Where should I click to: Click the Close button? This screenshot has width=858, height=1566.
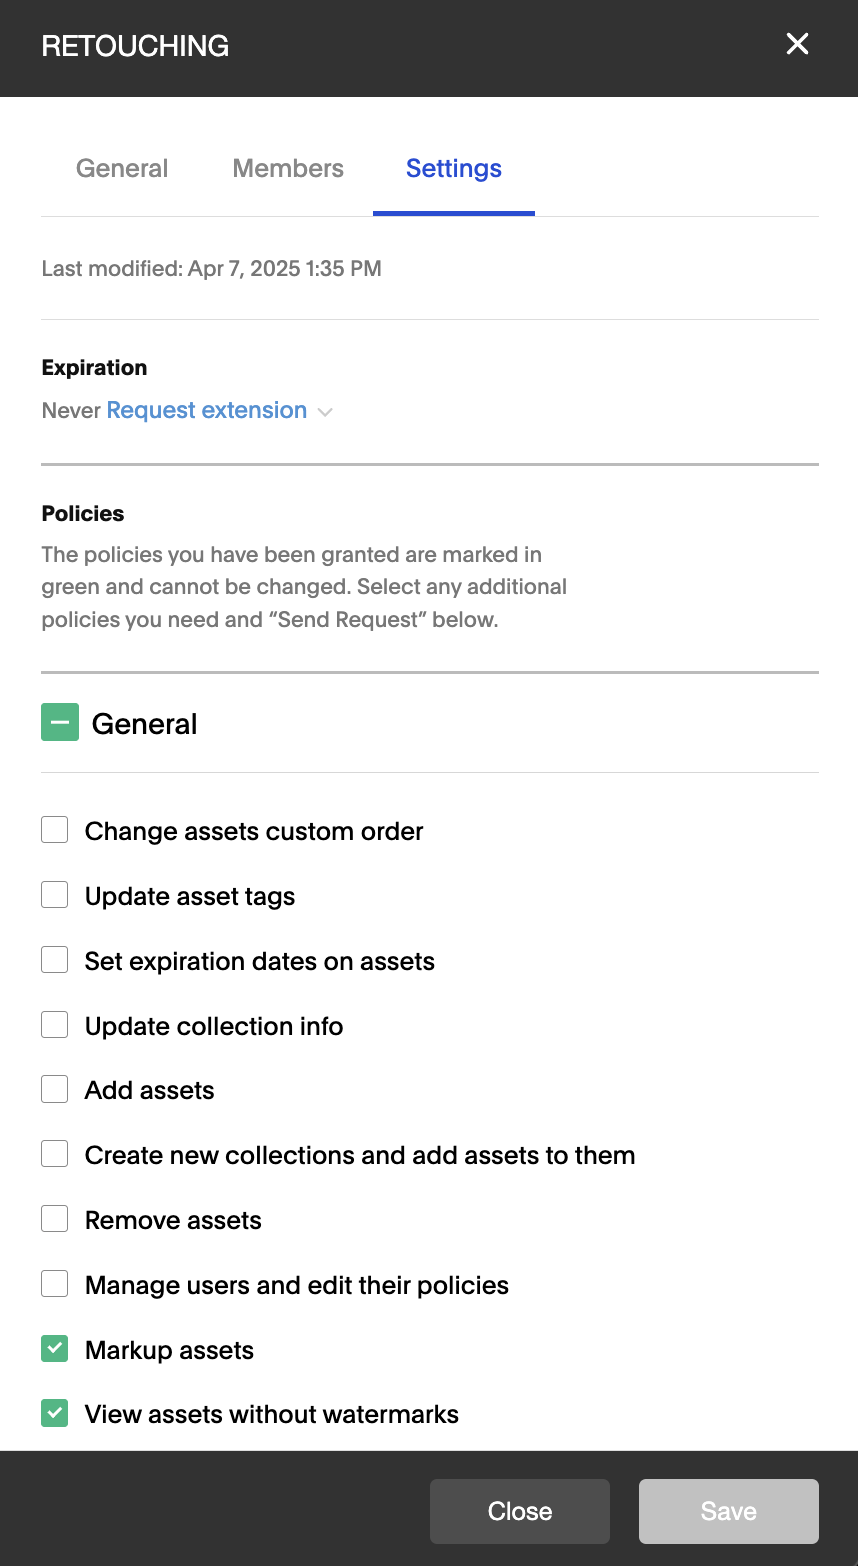520,1511
